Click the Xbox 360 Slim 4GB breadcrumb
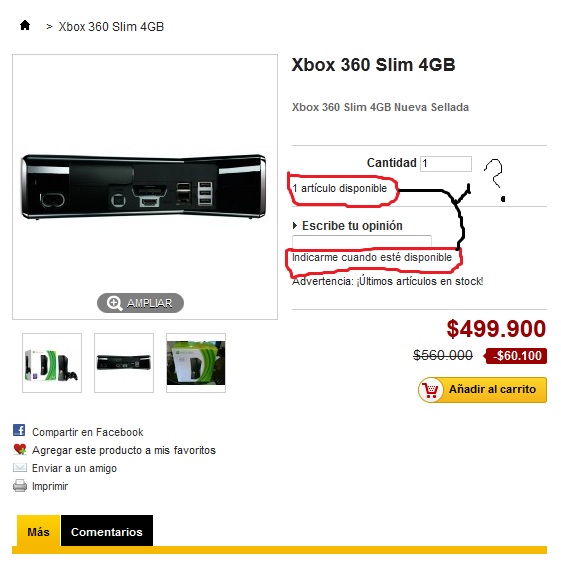Image resolution: width=561 pixels, height=569 pixels. click(x=111, y=26)
